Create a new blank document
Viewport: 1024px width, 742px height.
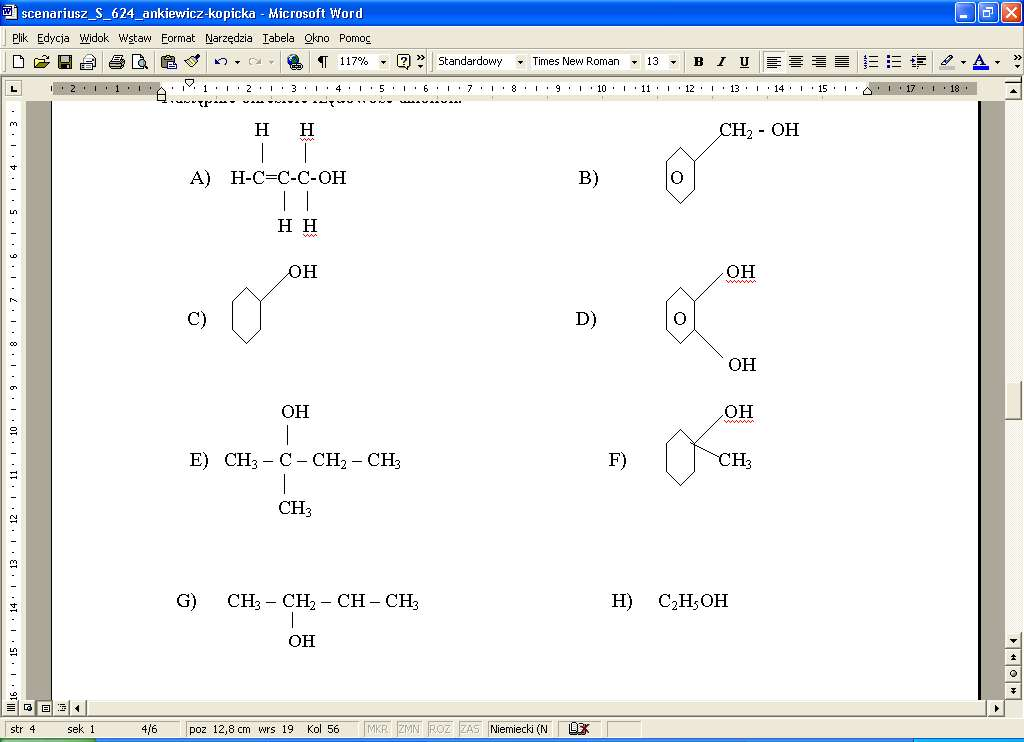(x=18, y=61)
